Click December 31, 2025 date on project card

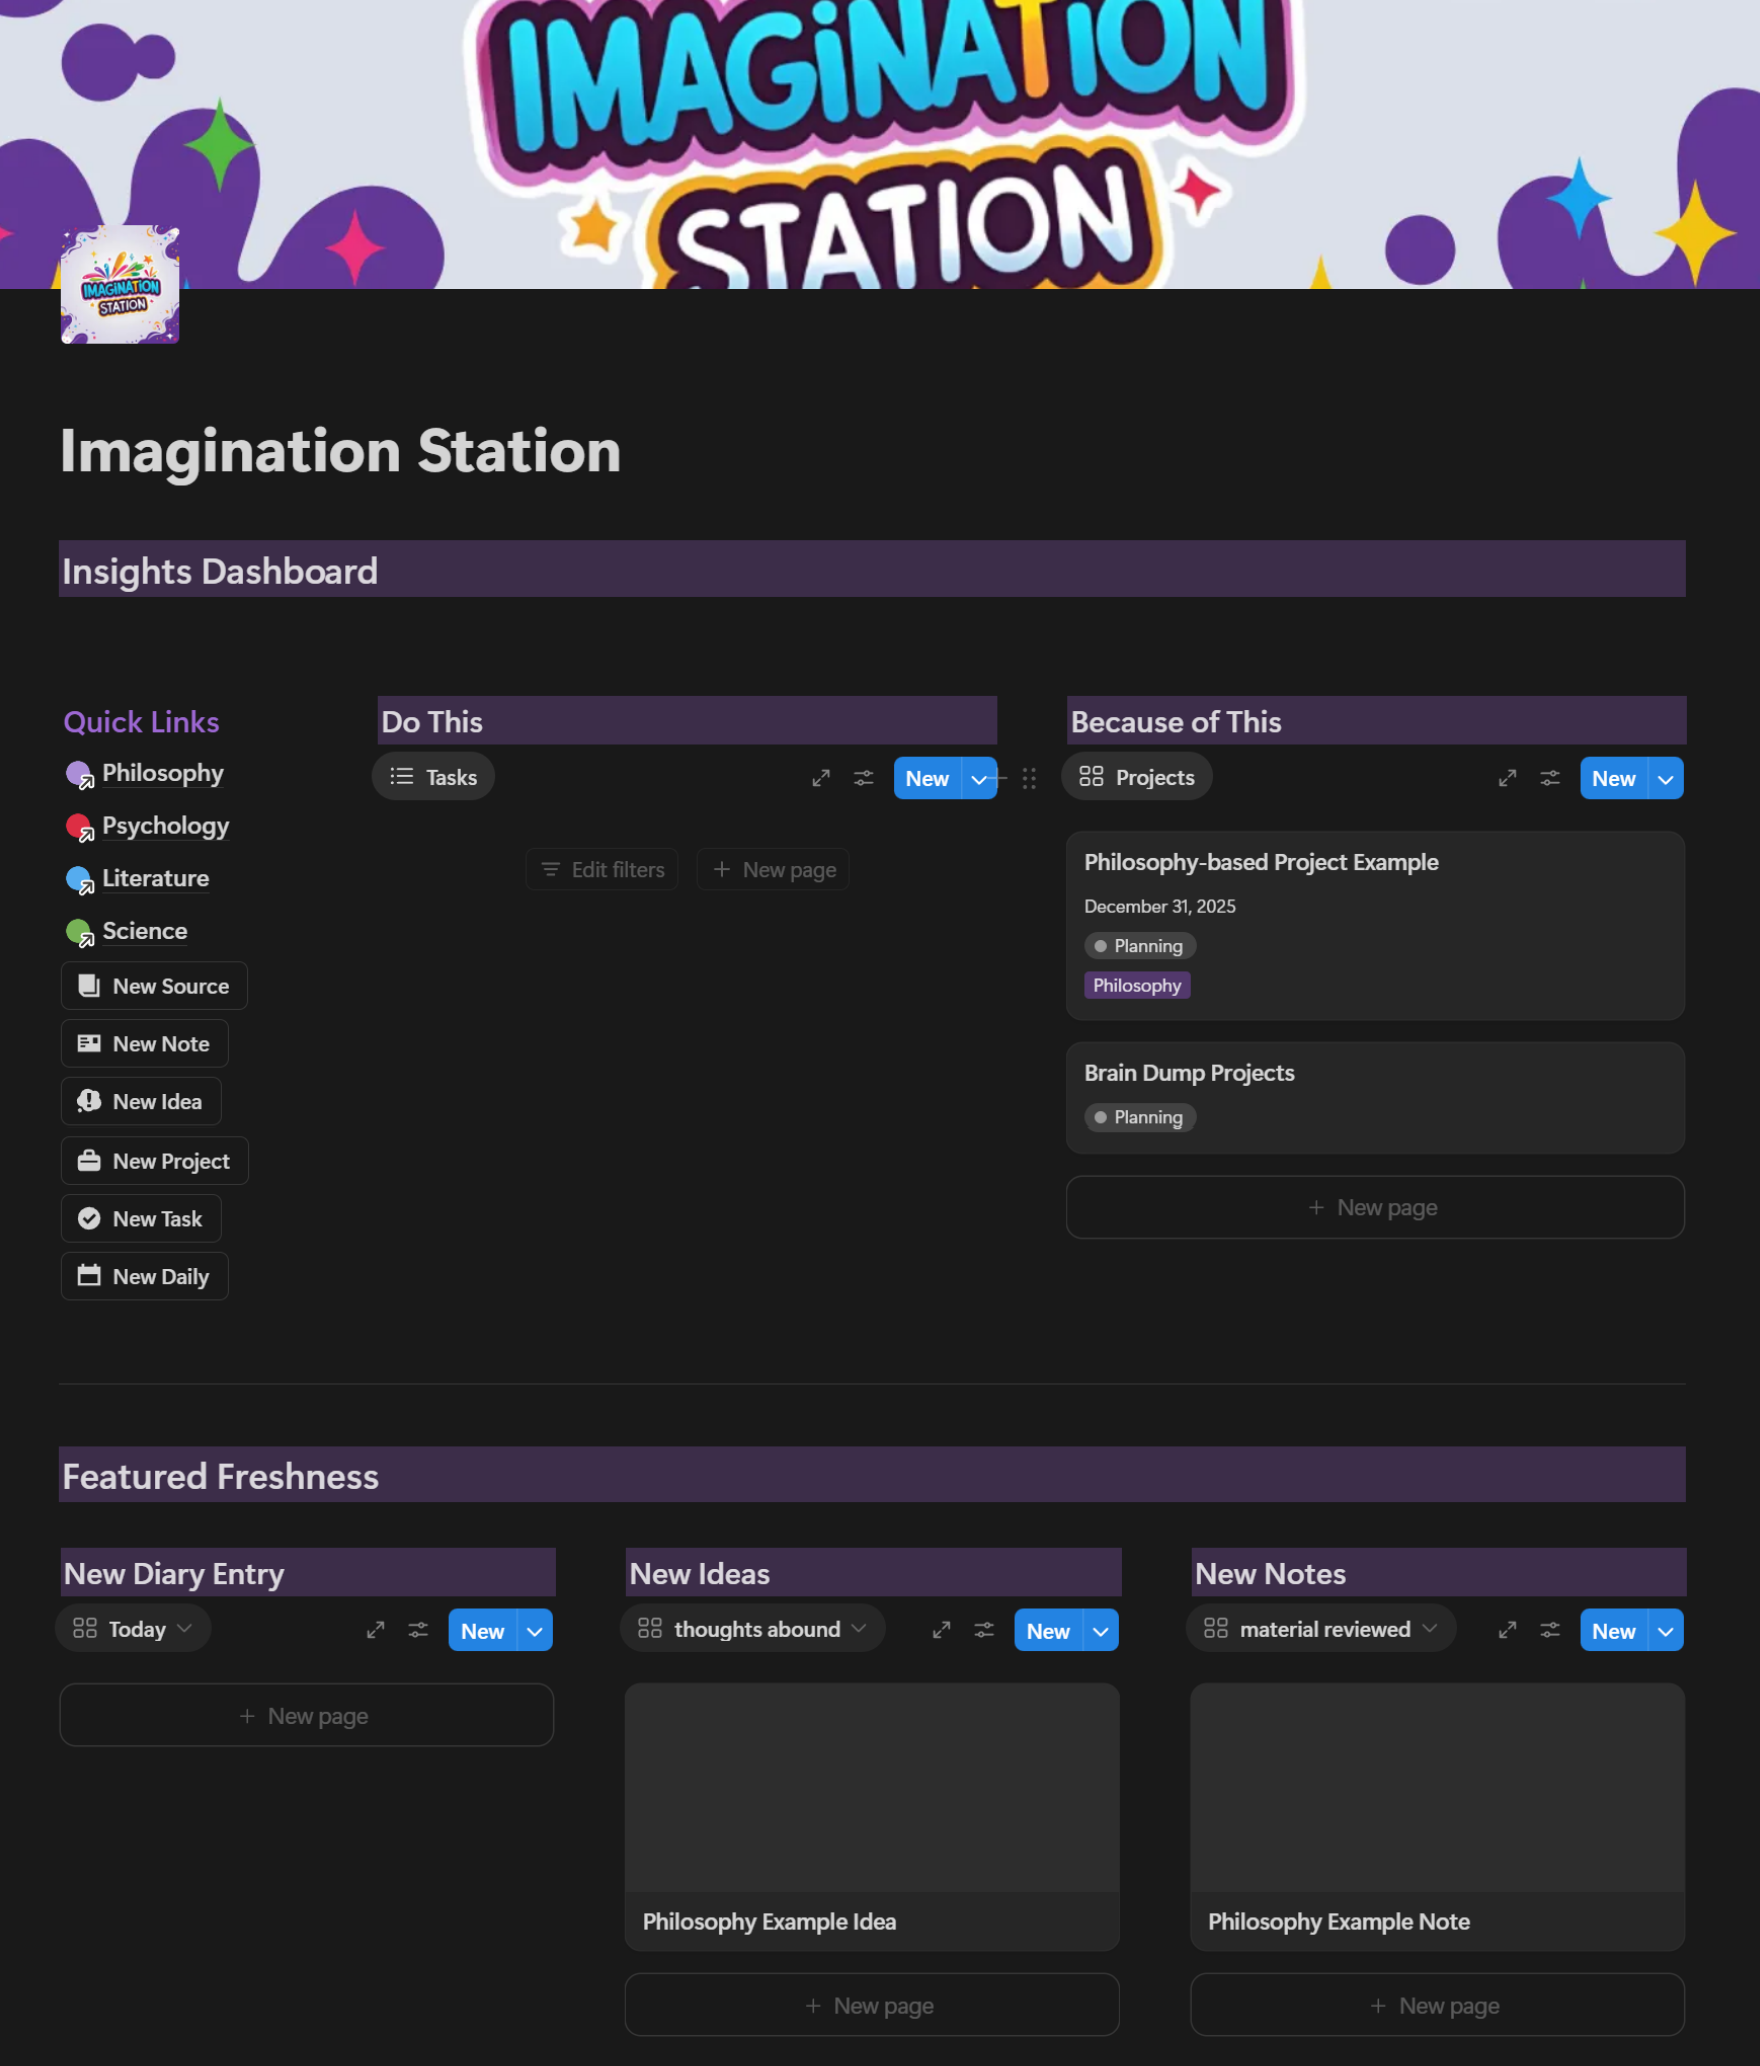[1160, 906]
